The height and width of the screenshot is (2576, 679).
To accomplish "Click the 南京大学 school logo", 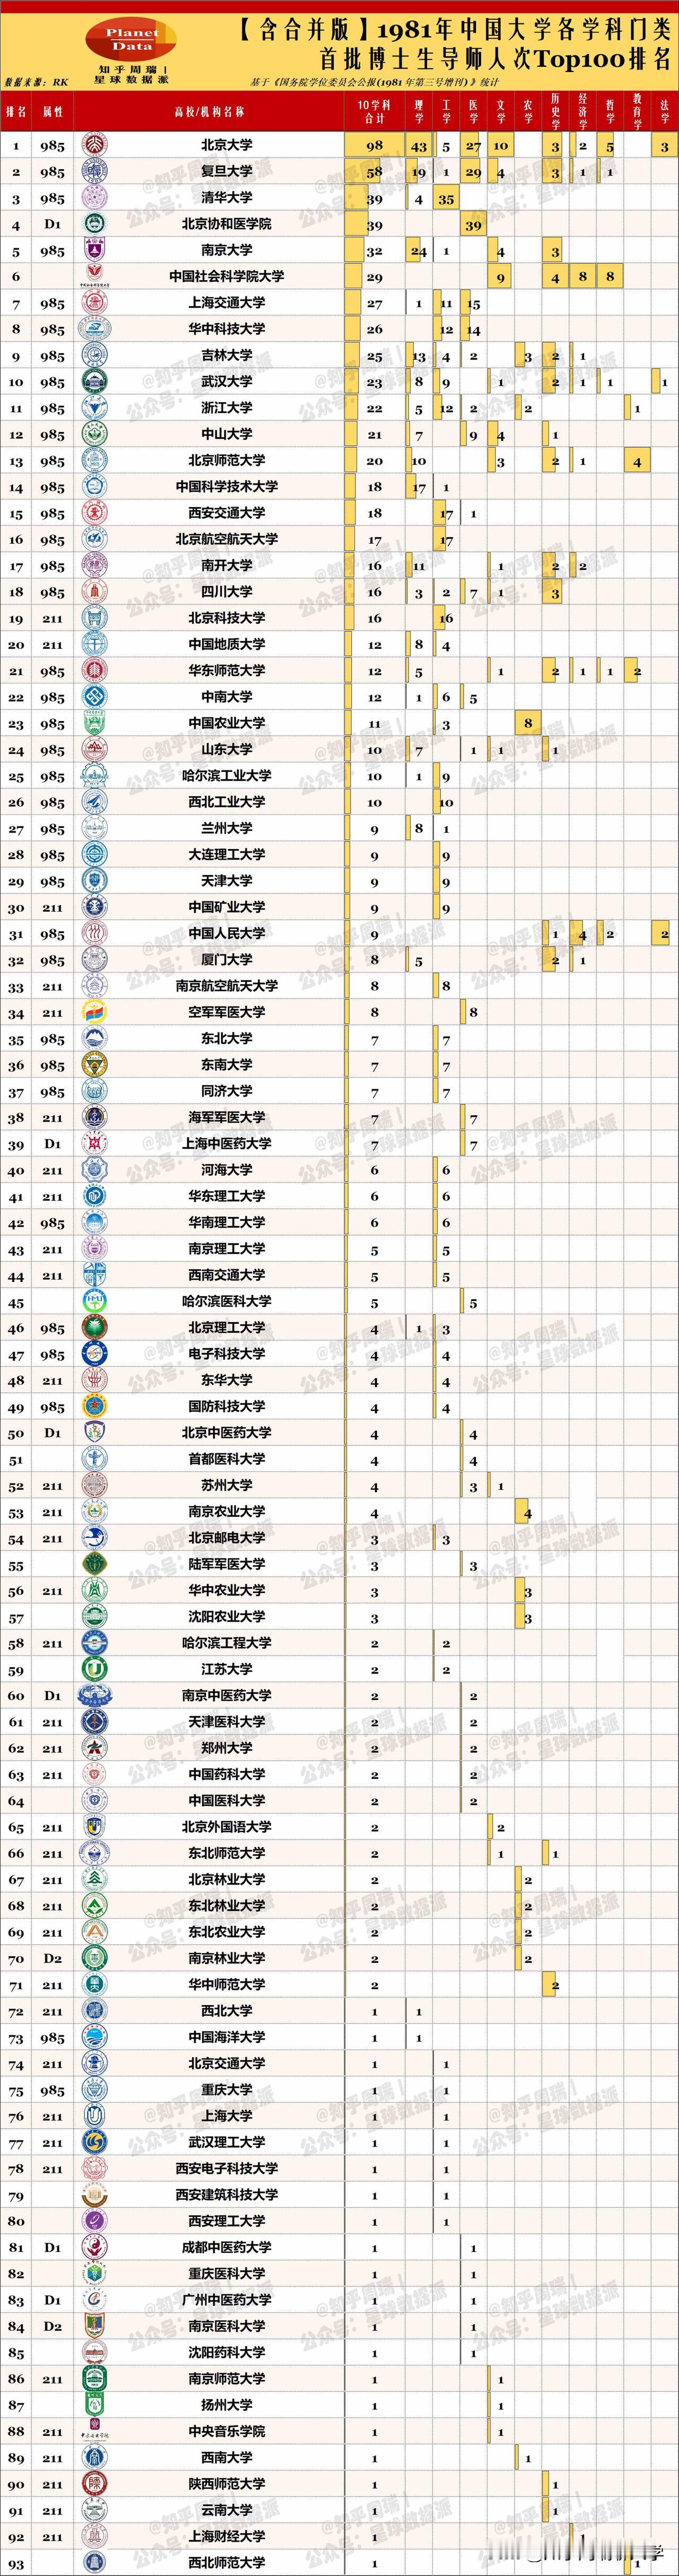I will click(x=94, y=250).
